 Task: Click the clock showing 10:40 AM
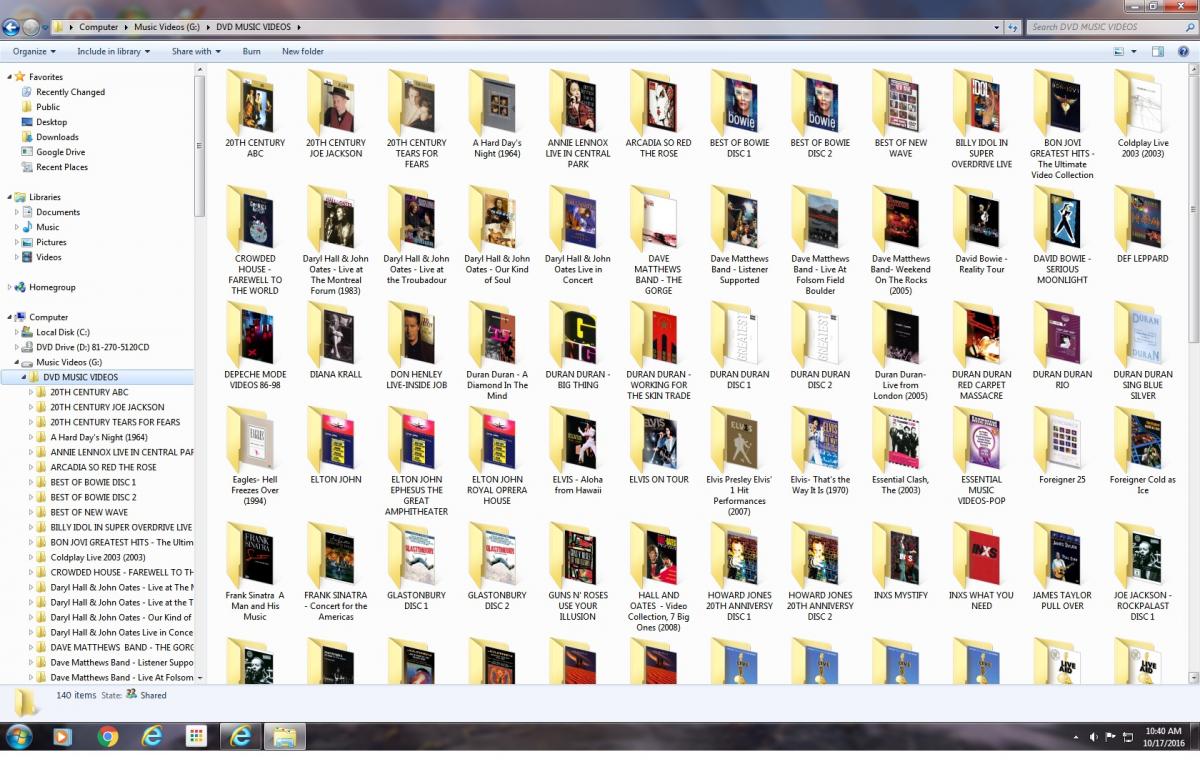[1162, 731]
